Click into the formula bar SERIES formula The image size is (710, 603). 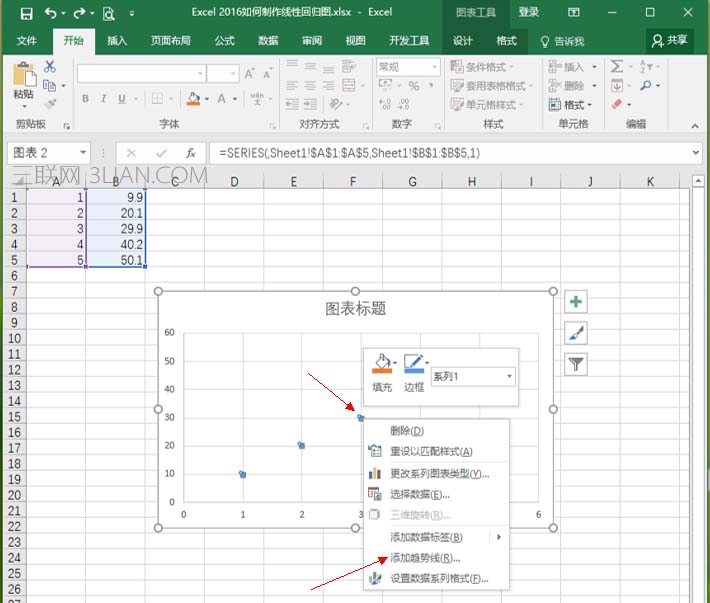450,153
